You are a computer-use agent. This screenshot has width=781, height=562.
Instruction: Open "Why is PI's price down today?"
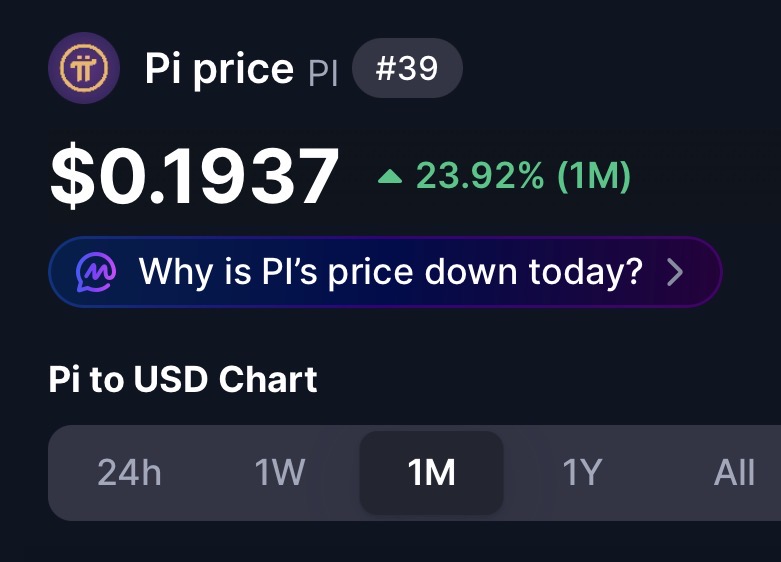[390, 272]
